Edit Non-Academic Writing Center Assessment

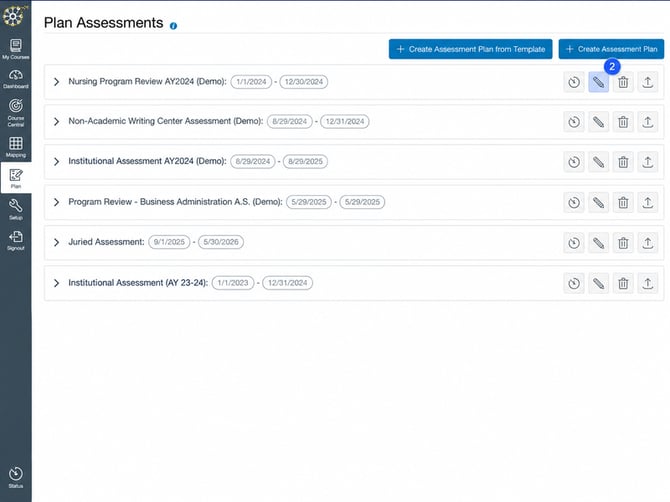pyautogui.click(x=598, y=122)
